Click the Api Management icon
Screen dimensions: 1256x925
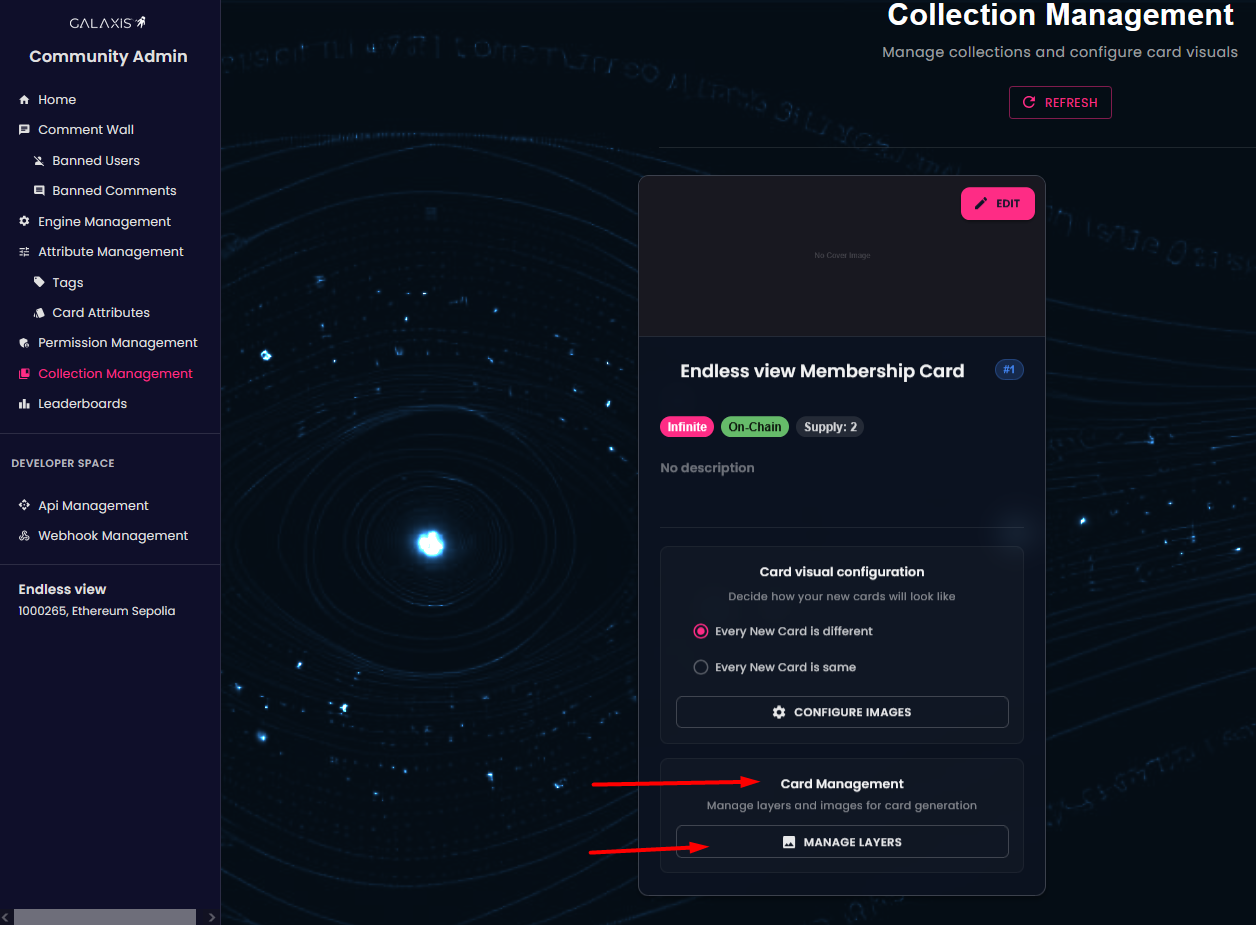click(25, 506)
